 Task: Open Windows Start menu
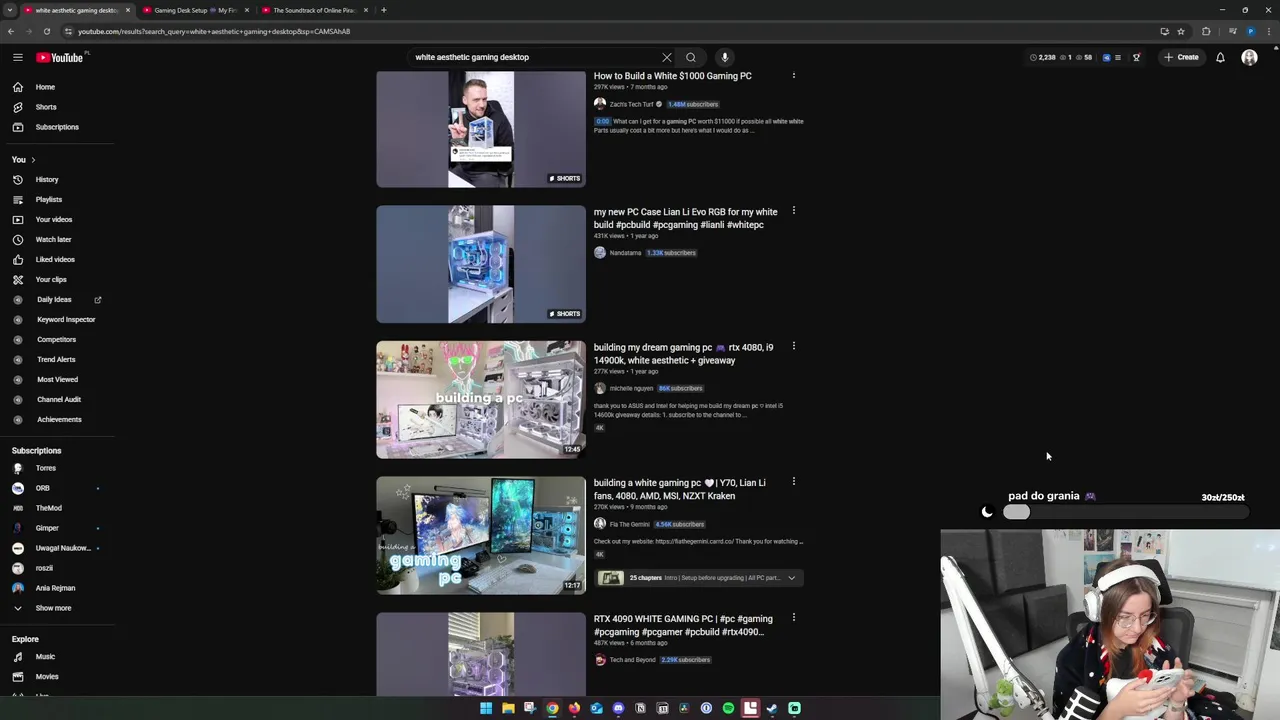486,708
